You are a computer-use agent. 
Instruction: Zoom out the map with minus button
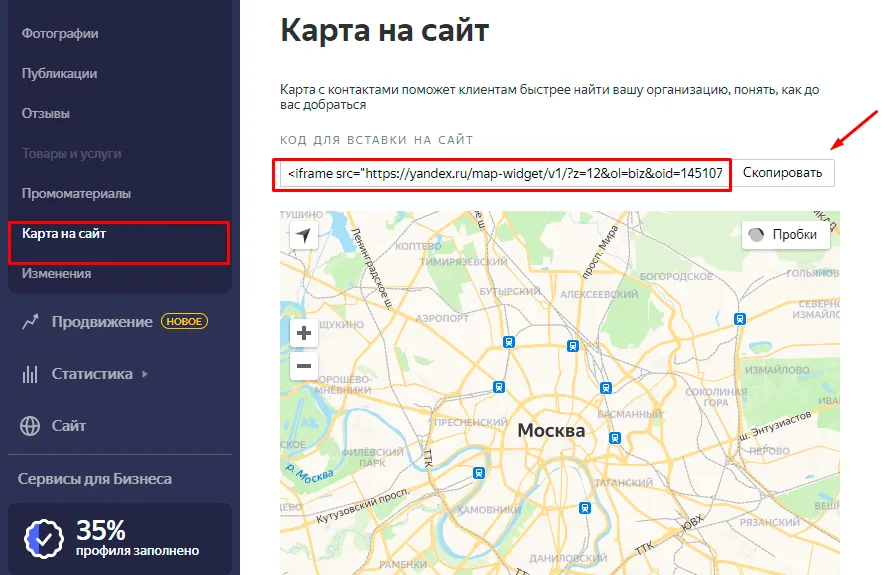(x=304, y=366)
